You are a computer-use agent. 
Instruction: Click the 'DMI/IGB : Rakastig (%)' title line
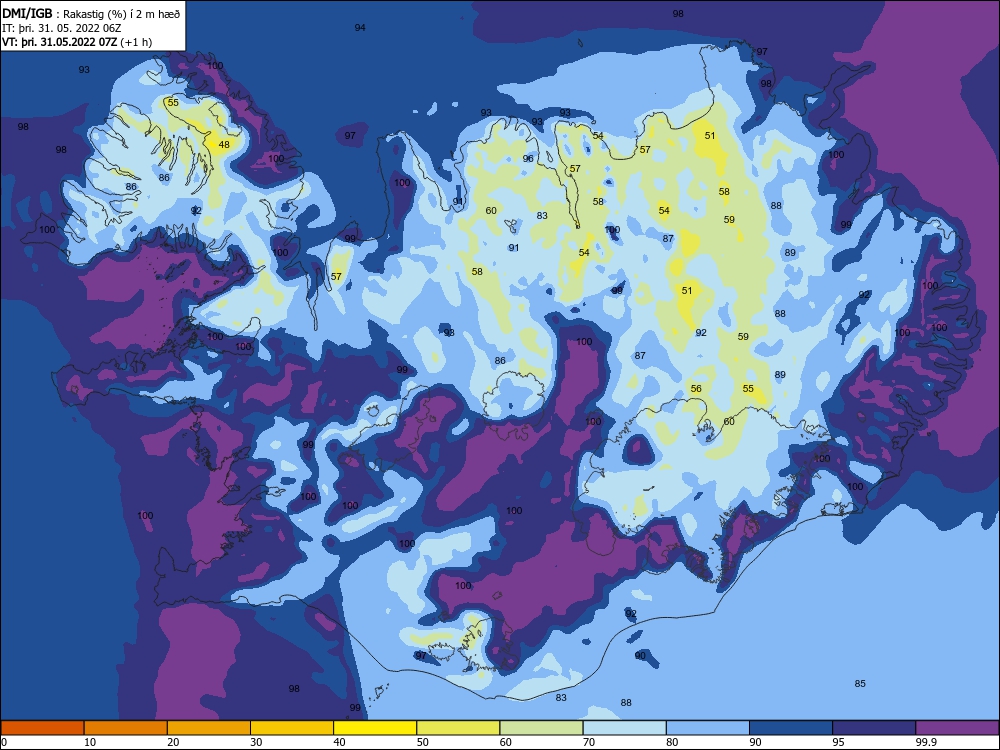point(91,14)
